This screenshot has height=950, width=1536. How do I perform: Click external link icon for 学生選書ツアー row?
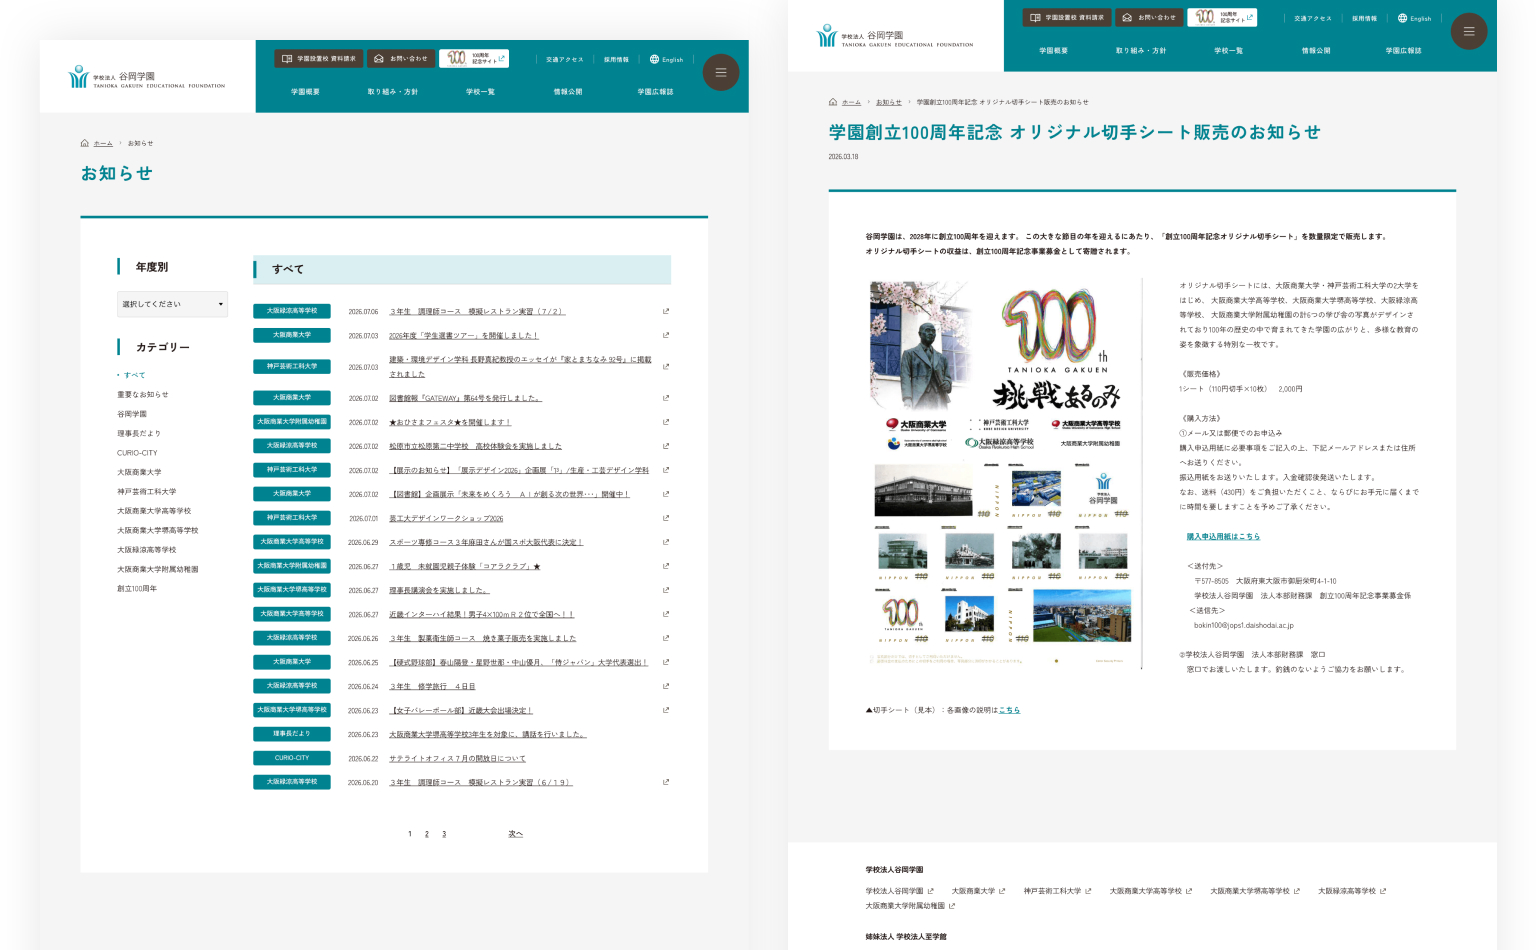point(666,335)
